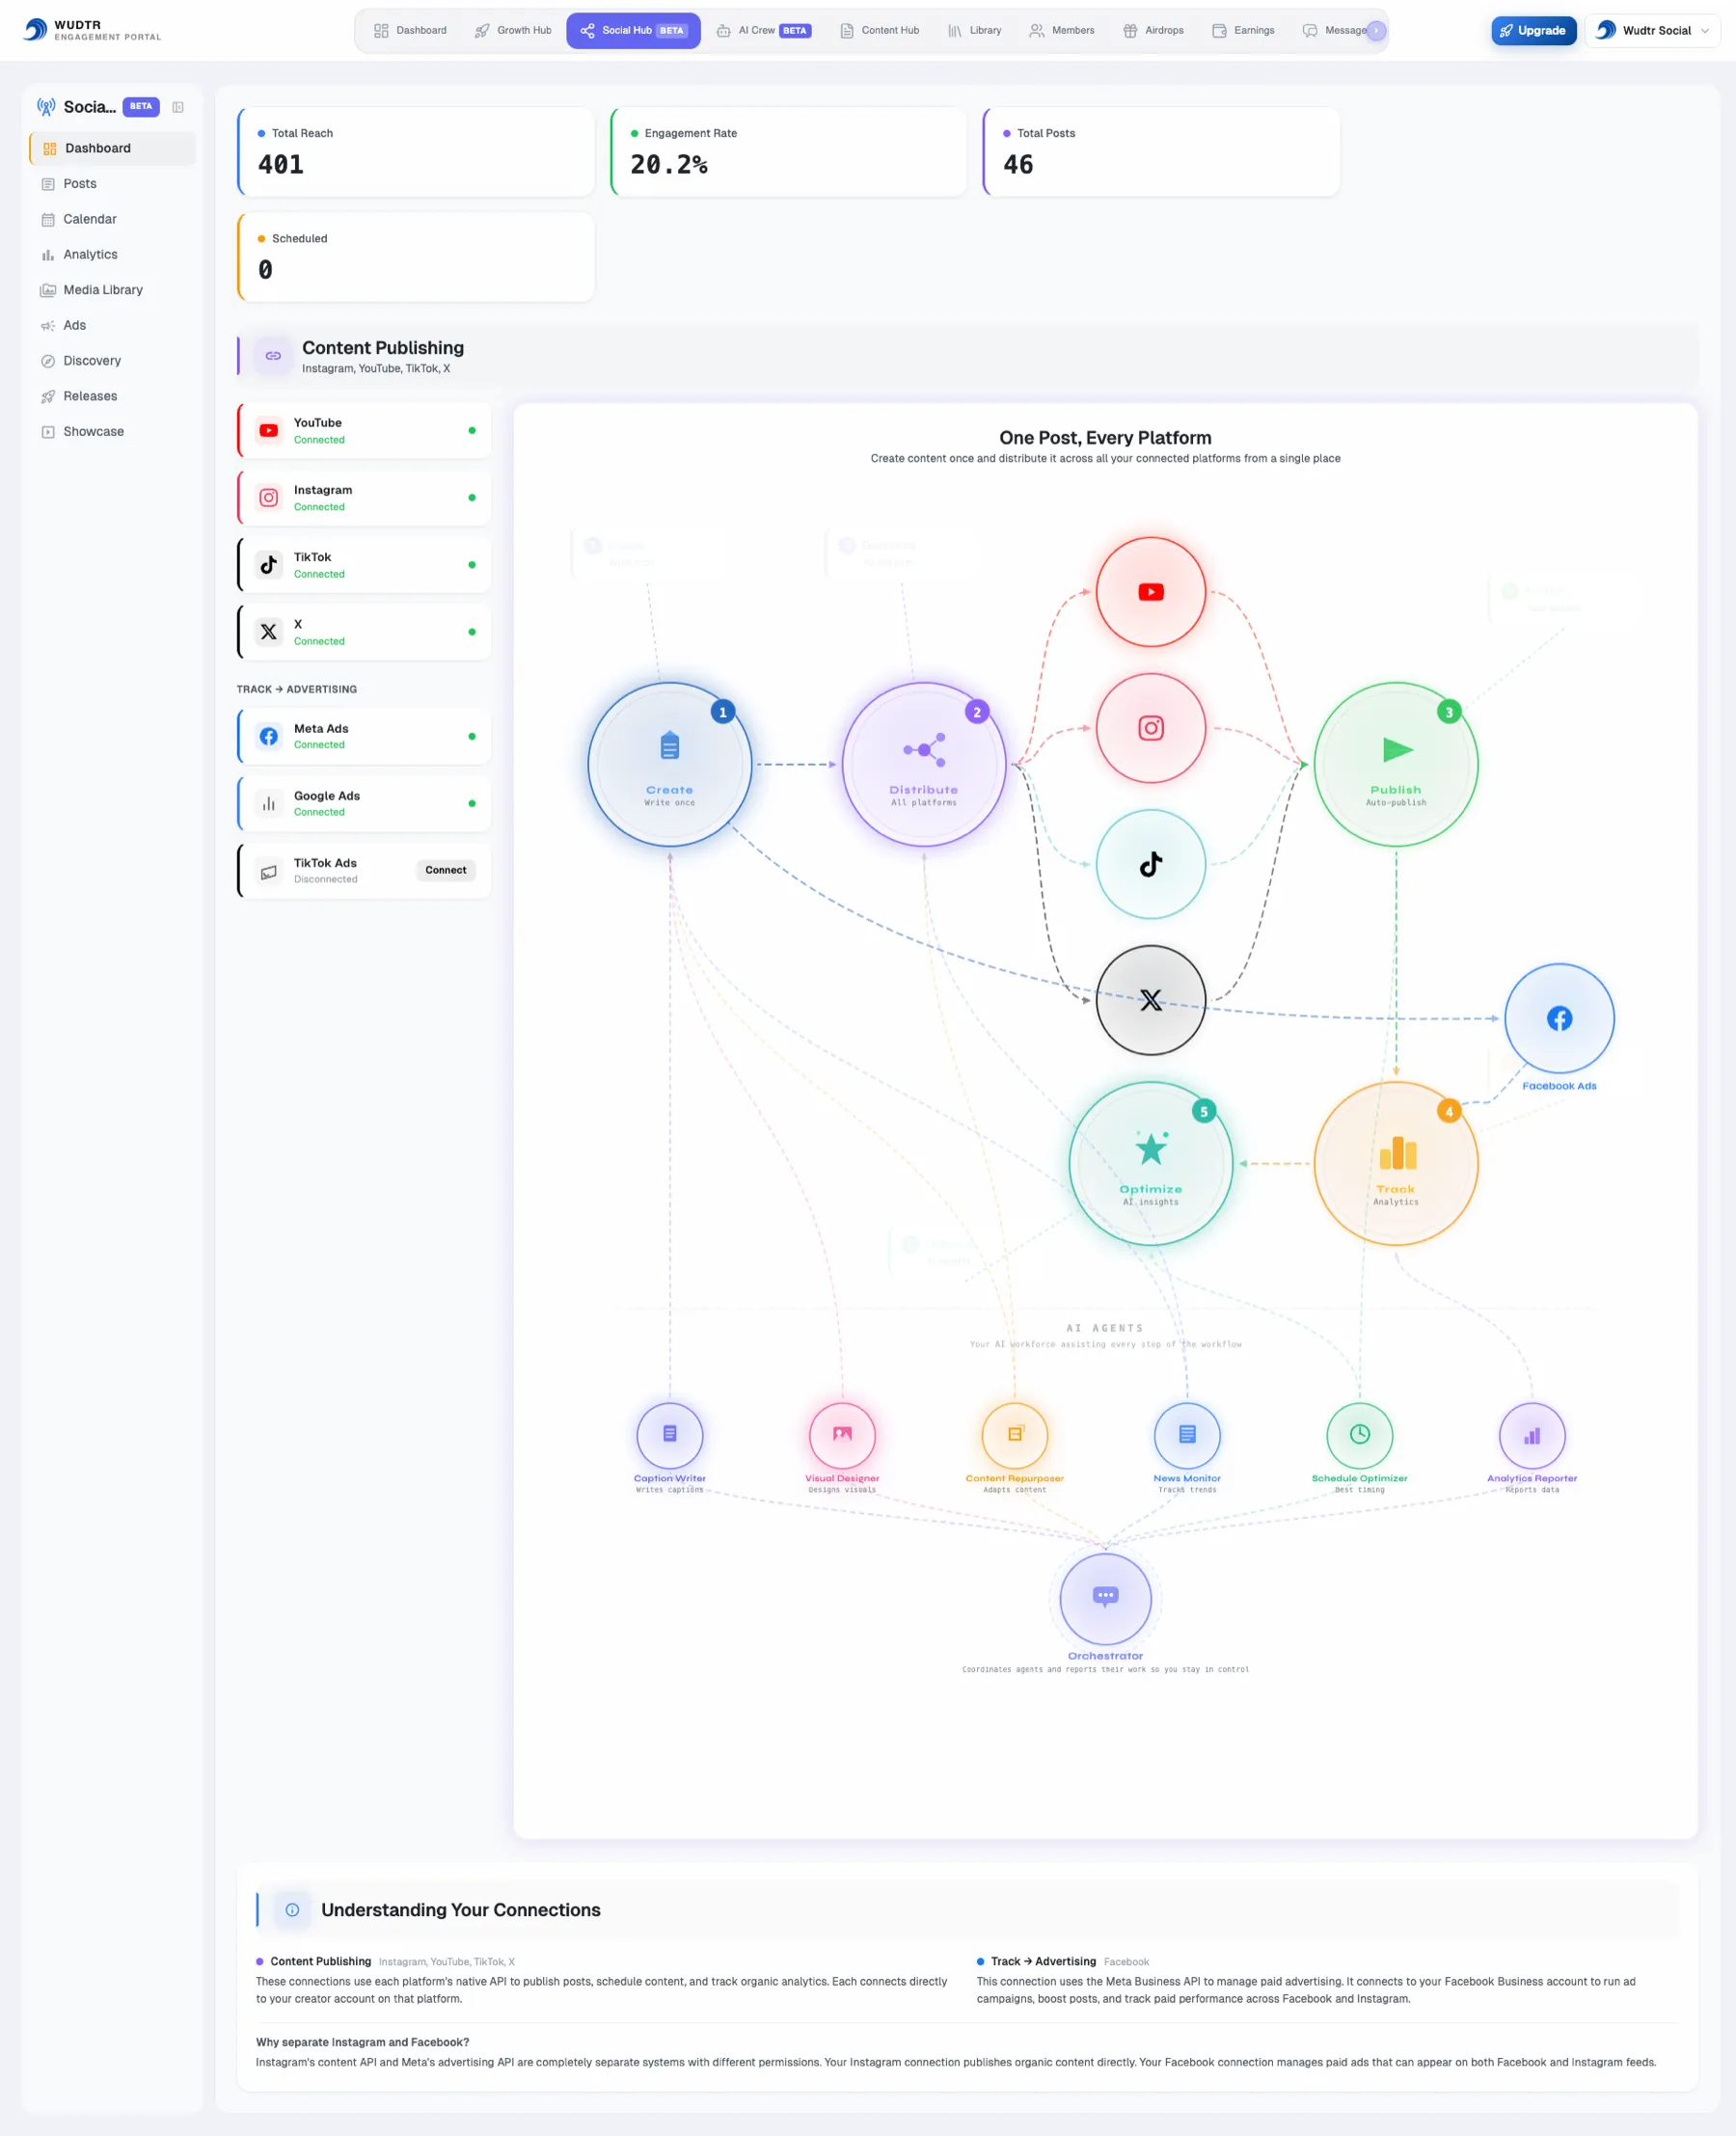Select the Social Hub tab
The image size is (1736, 2136).
click(633, 31)
